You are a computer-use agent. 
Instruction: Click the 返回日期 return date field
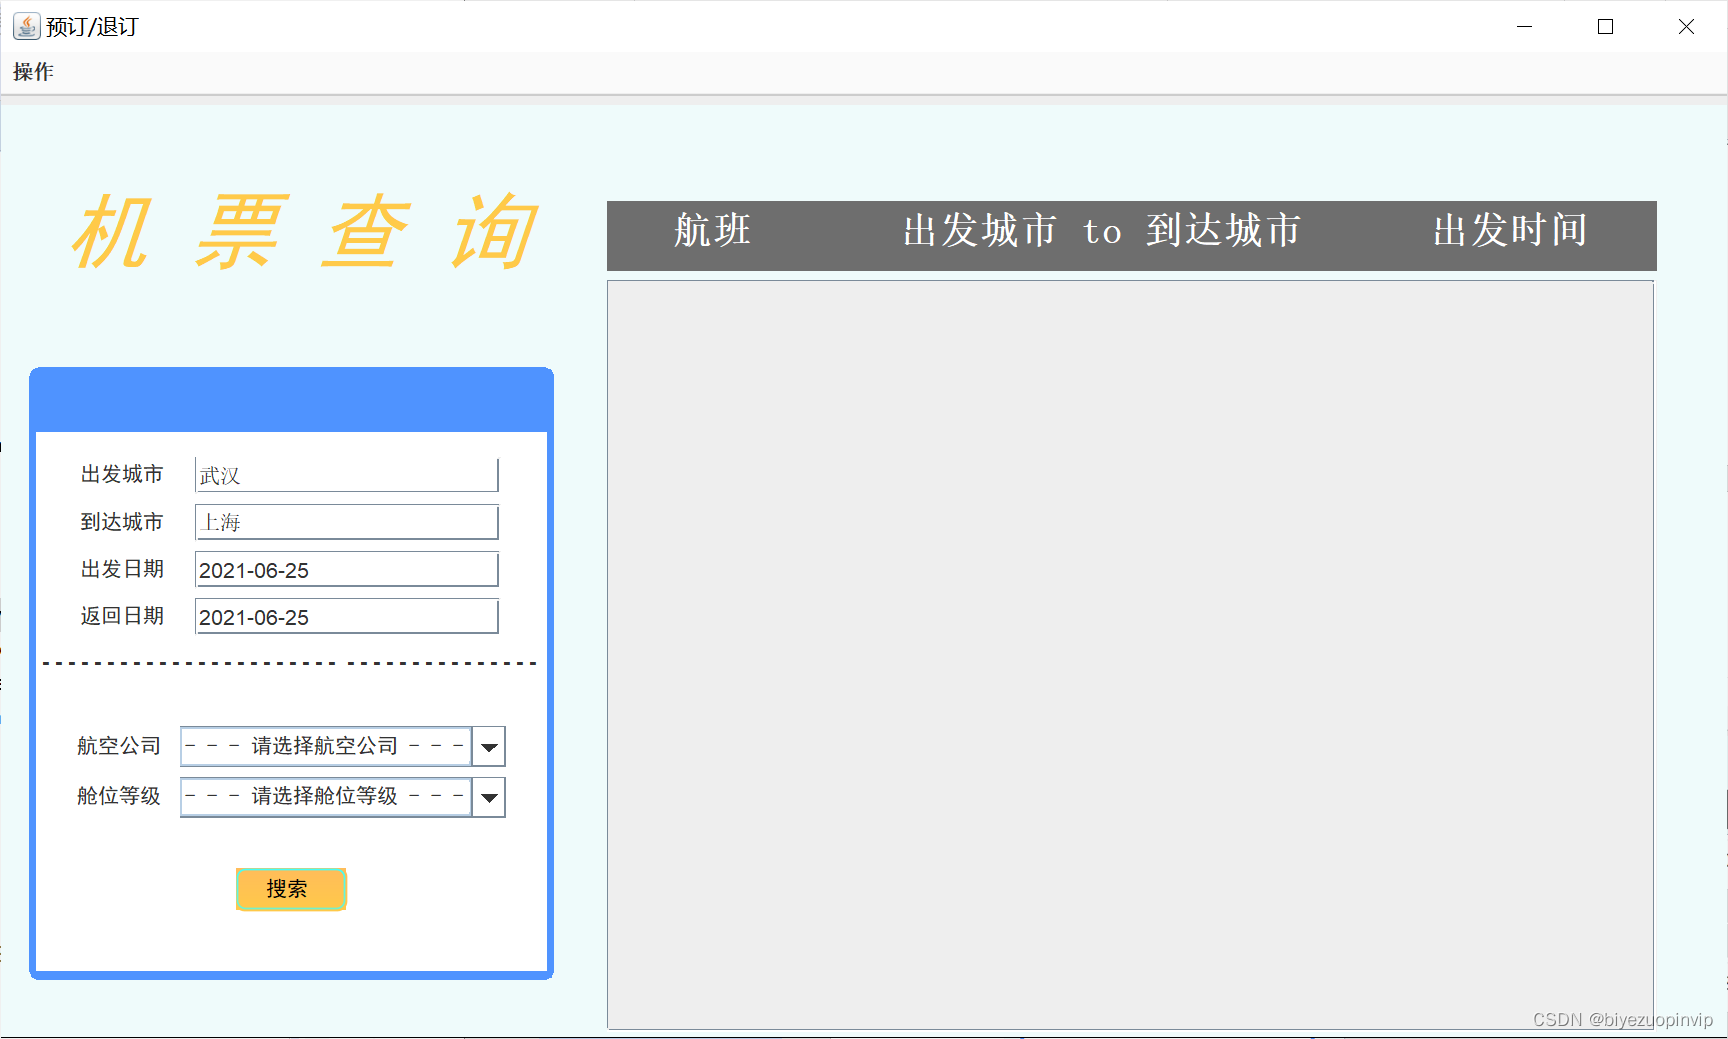(346, 616)
